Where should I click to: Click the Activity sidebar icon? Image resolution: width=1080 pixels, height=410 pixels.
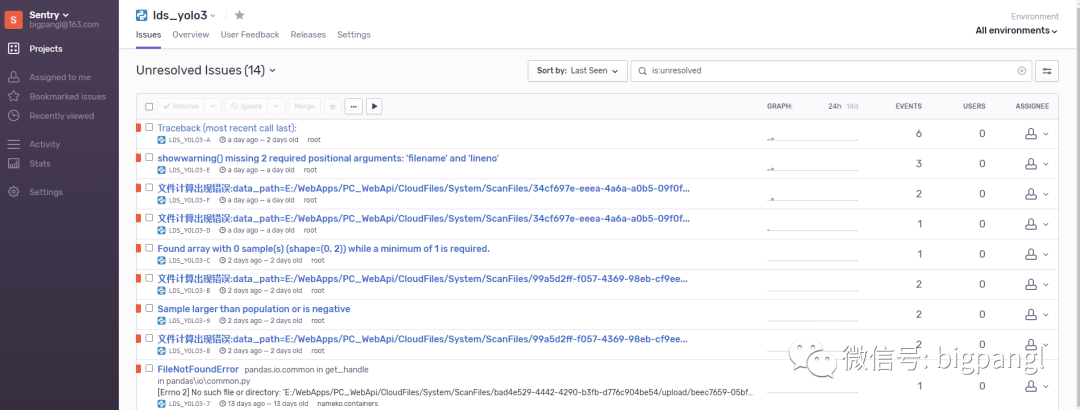(14, 144)
